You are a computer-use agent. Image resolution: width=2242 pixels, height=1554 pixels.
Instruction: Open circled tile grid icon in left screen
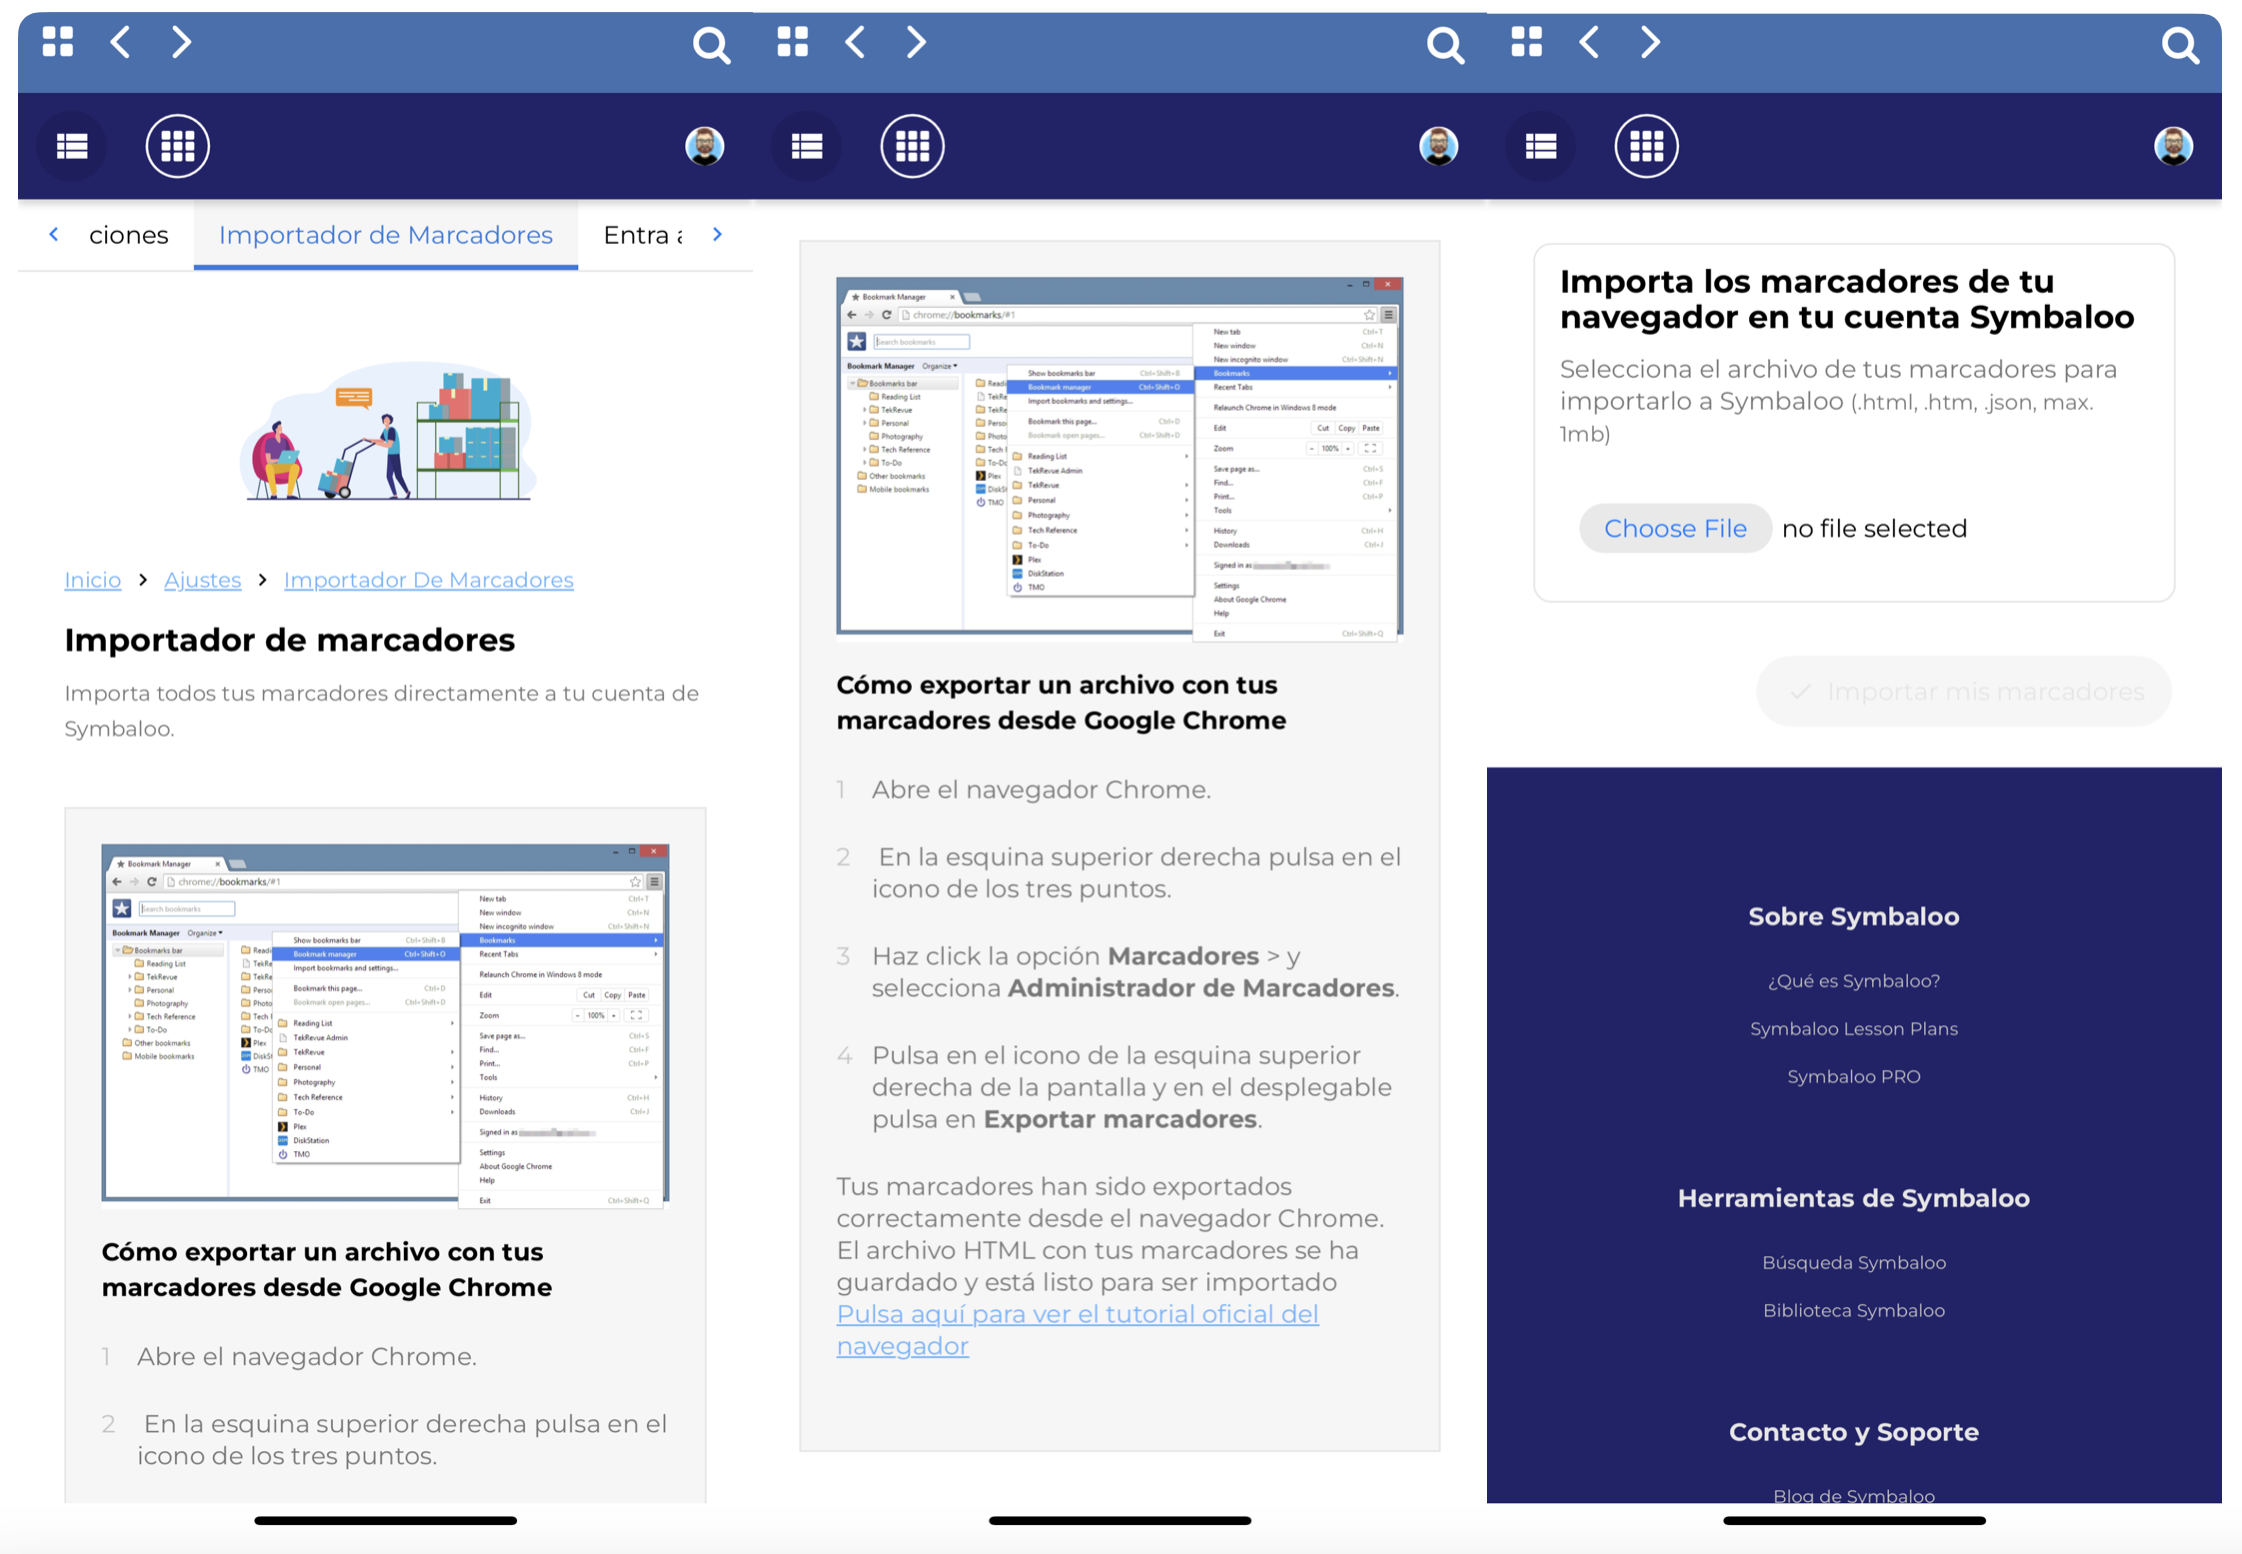pyautogui.click(x=177, y=146)
